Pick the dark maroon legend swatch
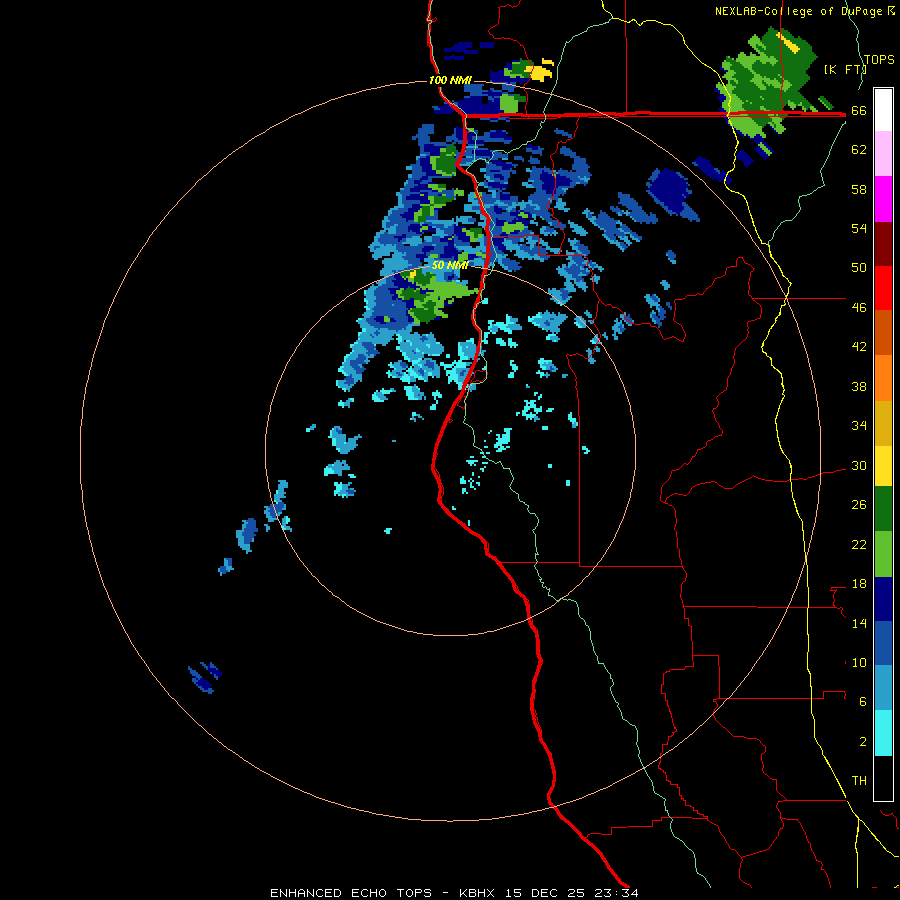This screenshot has width=900, height=900. tap(883, 243)
